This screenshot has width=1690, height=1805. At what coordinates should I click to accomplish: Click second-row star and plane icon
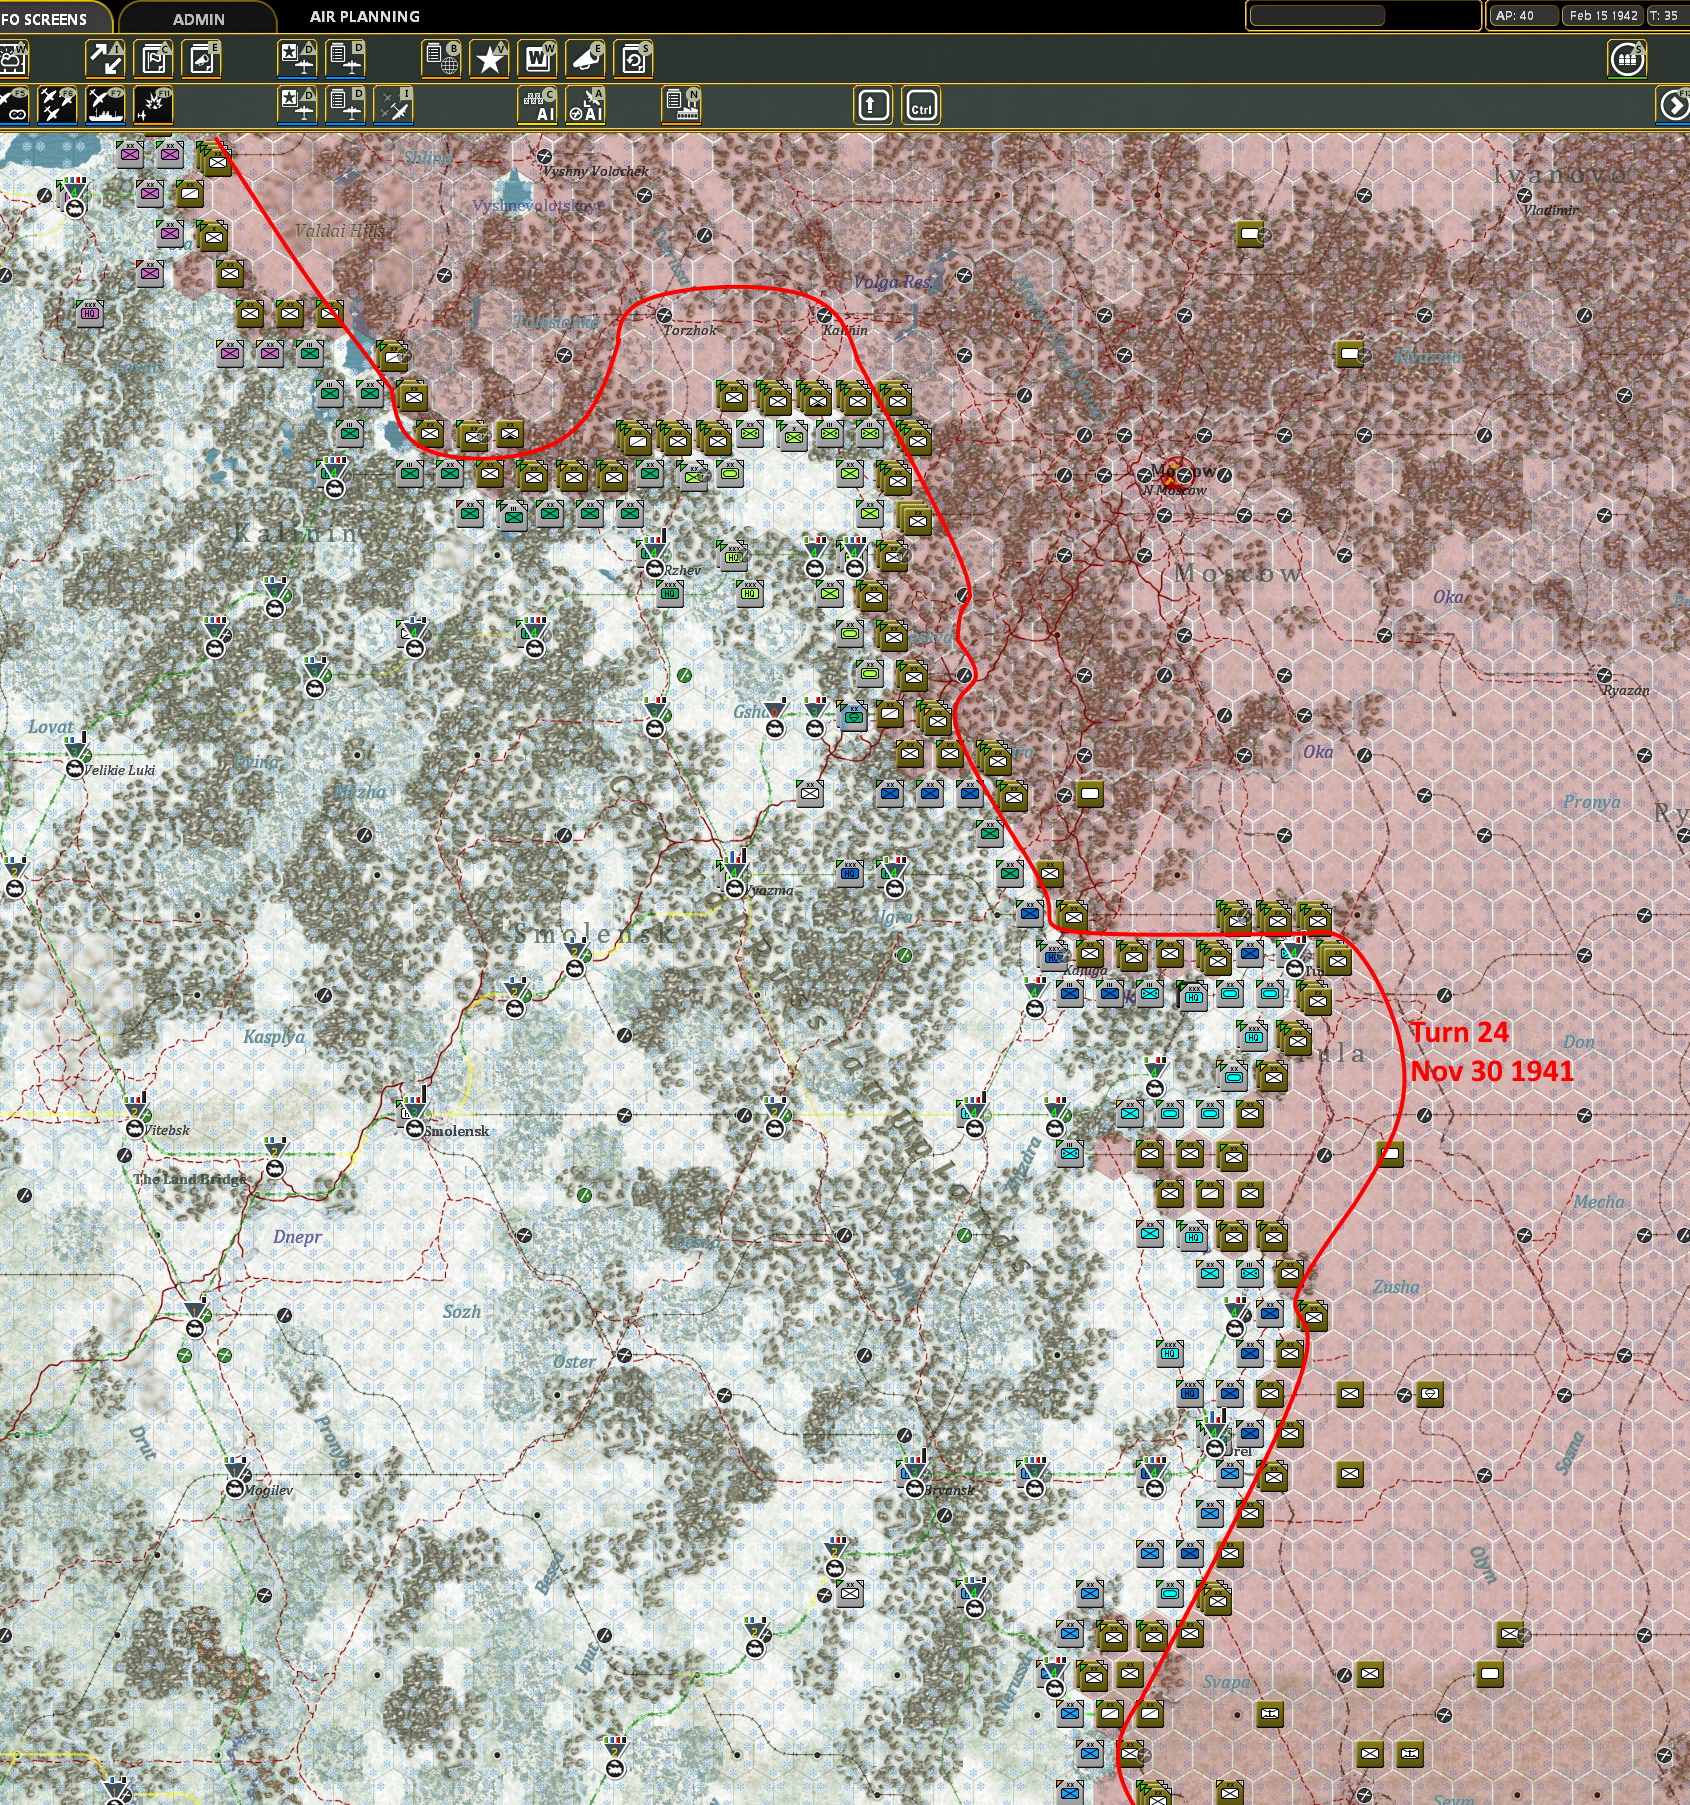click(297, 105)
